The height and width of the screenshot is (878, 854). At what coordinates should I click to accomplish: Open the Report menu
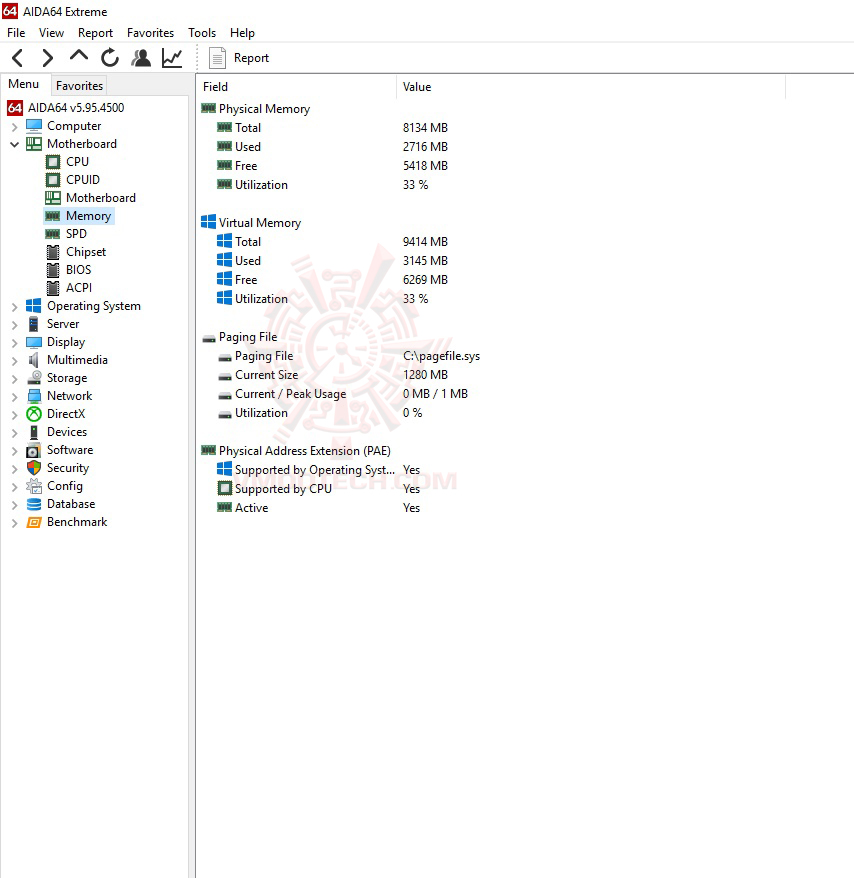click(95, 33)
